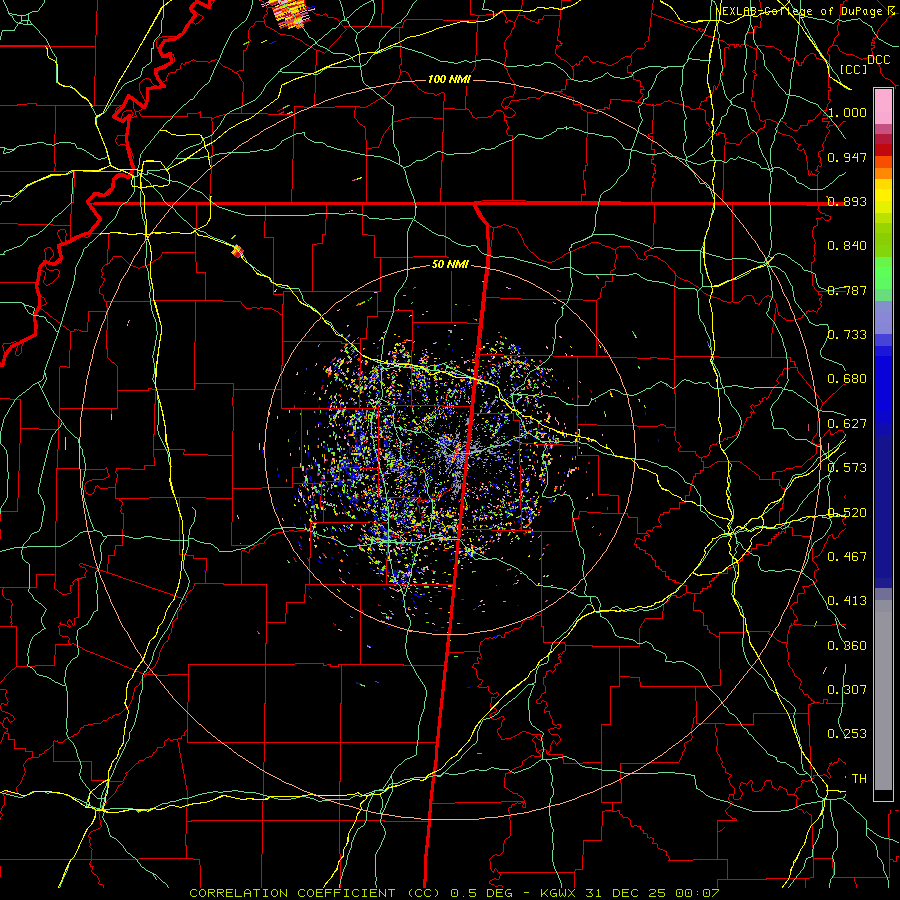The height and width of the screenshot is (900, 900).
Task: Select the 0.893 legend value
Action: point(847,201)
